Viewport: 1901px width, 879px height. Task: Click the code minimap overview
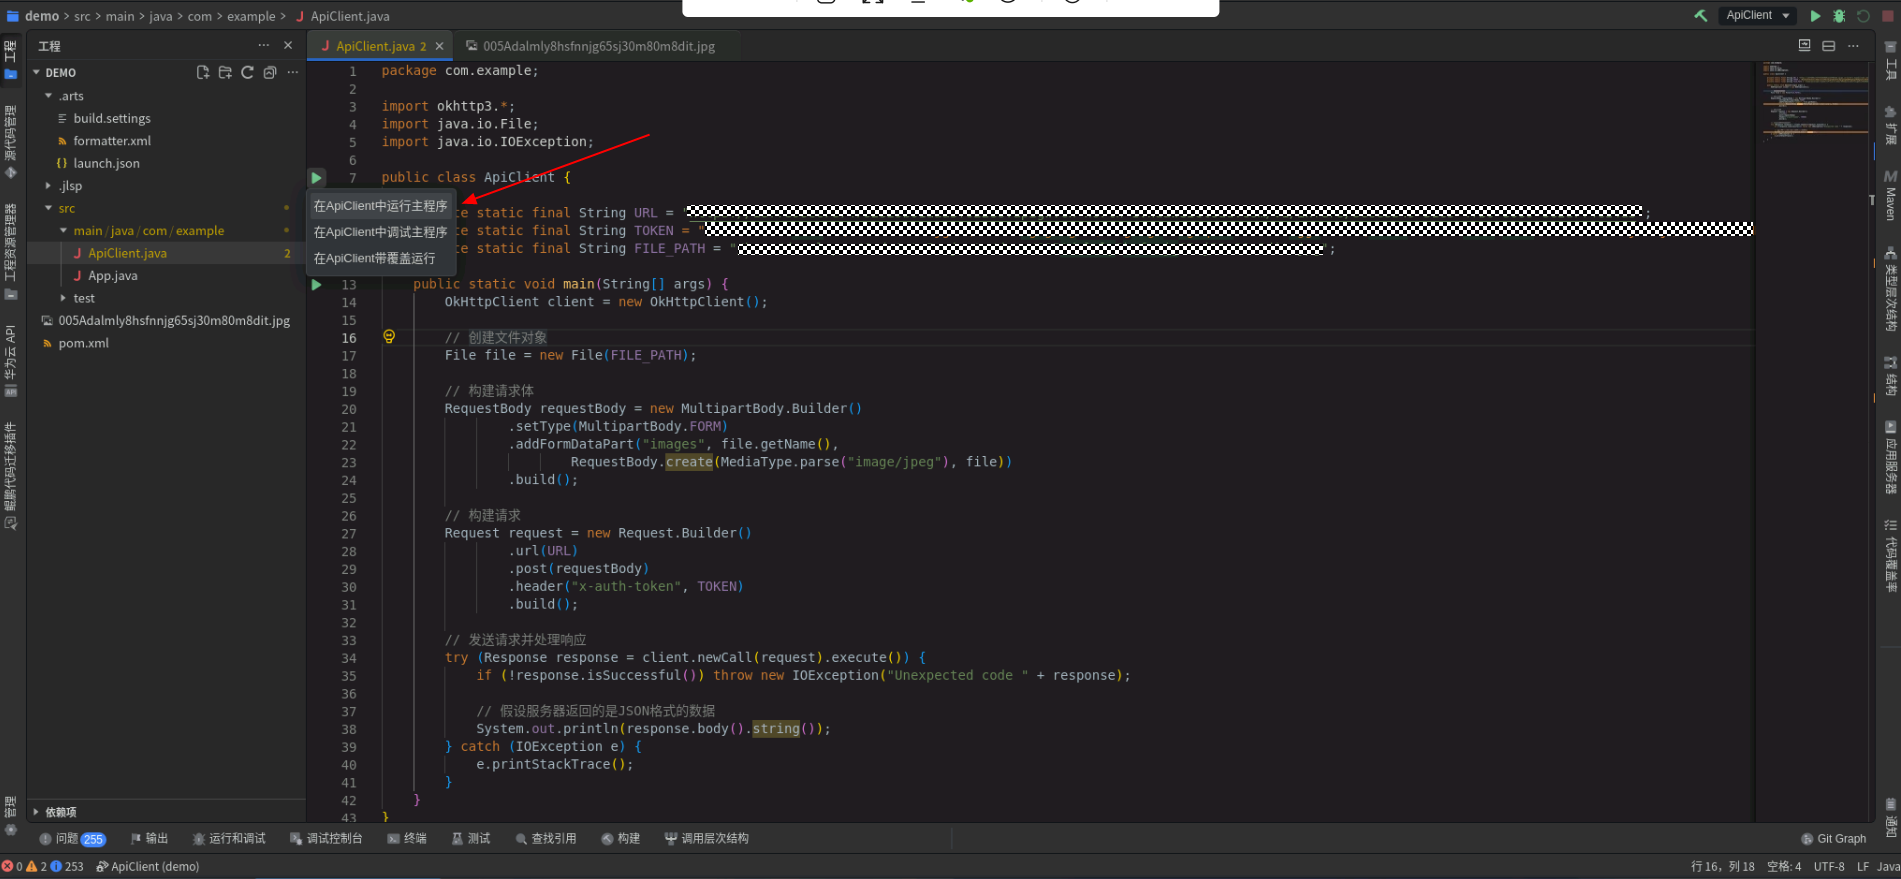1814,102
